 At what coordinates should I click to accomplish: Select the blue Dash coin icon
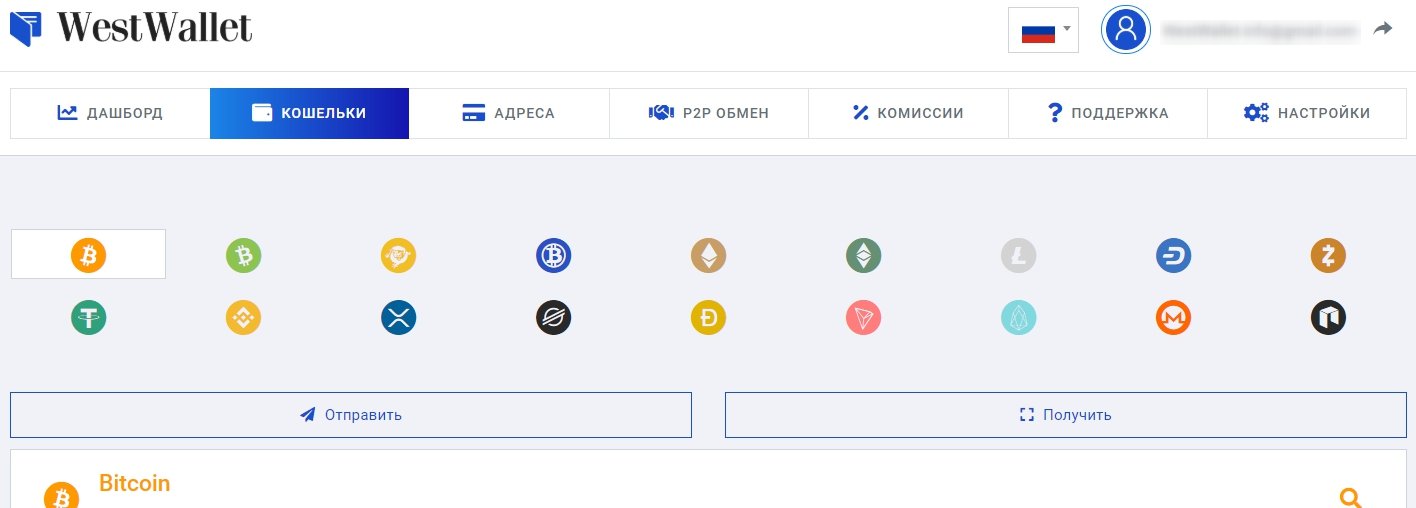pyautogui.click(x=1173, y=256)
